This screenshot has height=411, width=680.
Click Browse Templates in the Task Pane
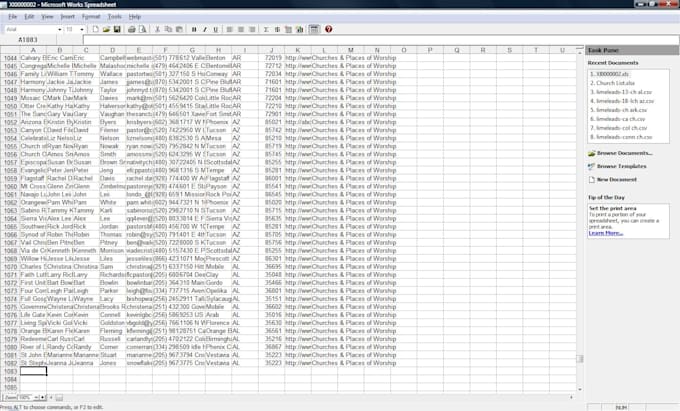pyautogui.click(x=617, y=166)
